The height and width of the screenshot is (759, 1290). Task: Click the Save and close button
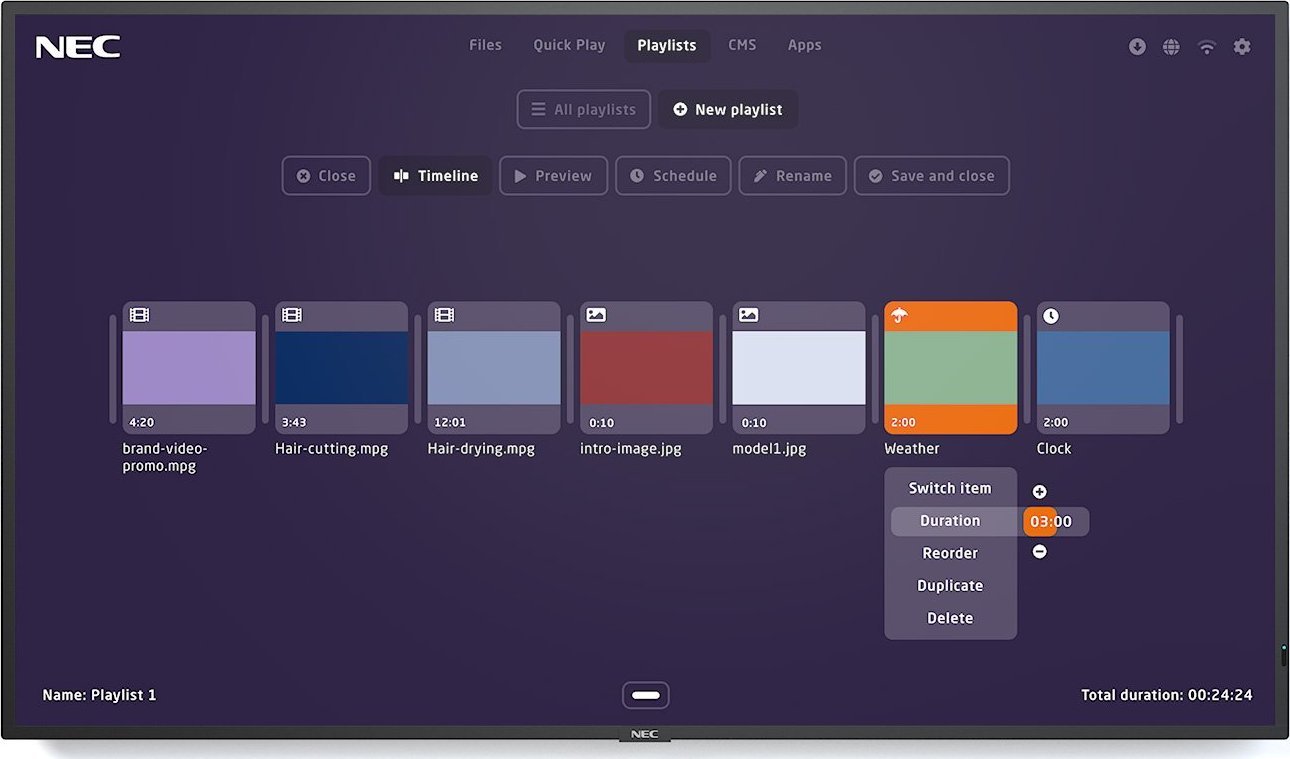(x=931, y=176)
